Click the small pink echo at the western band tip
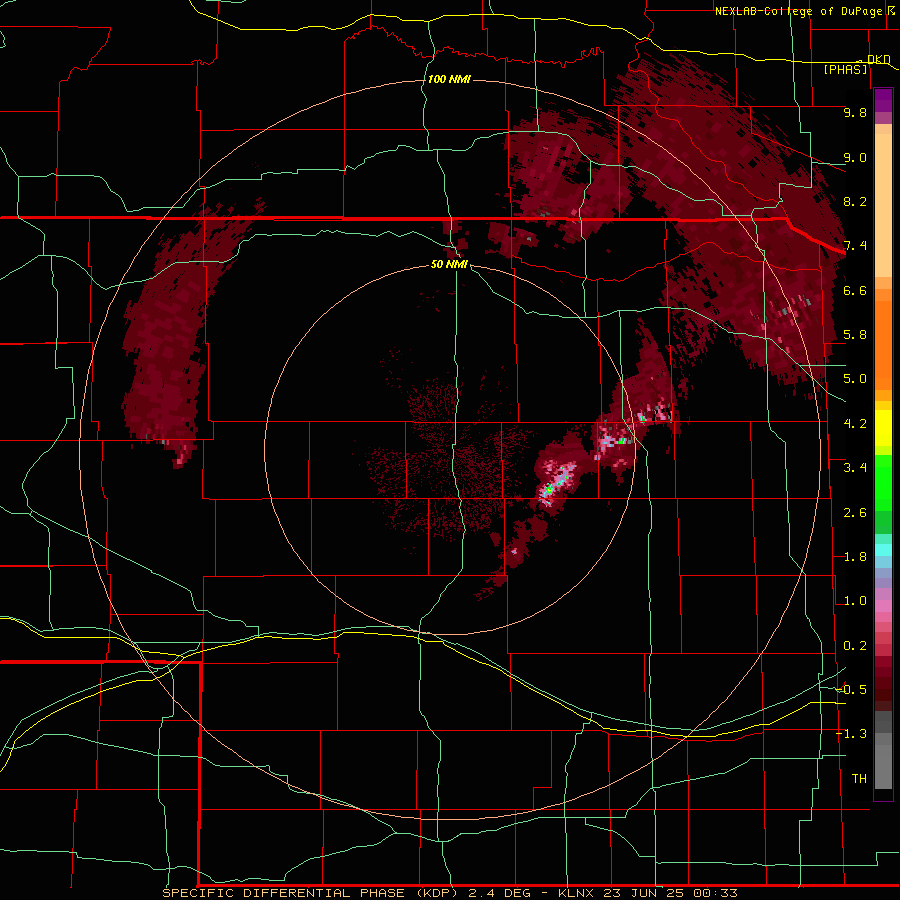 (x=181, y=457)
